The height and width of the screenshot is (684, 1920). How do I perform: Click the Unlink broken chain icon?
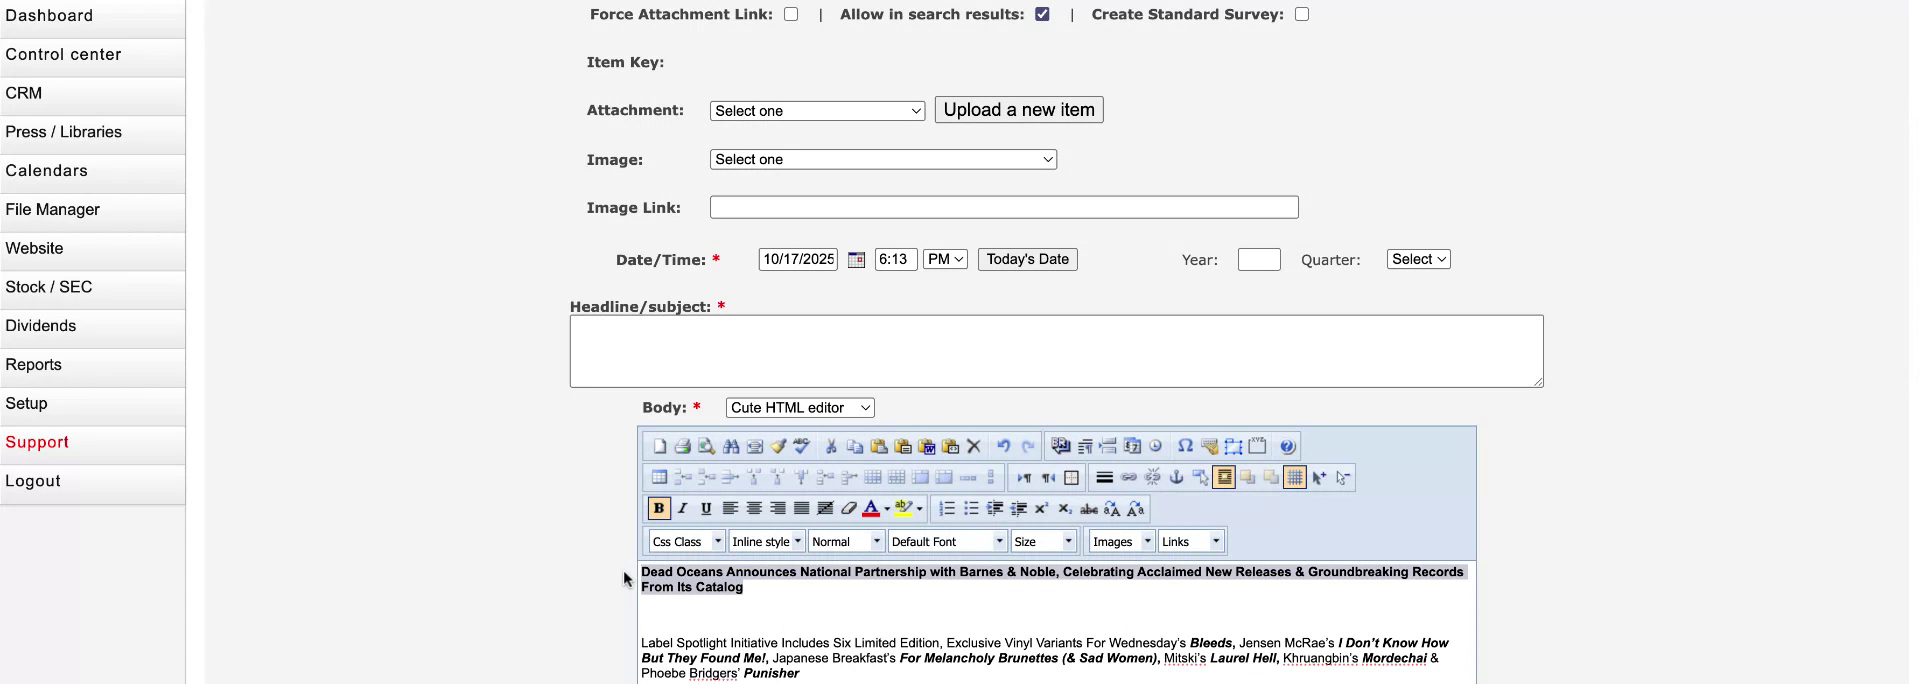coord(1153,478)
